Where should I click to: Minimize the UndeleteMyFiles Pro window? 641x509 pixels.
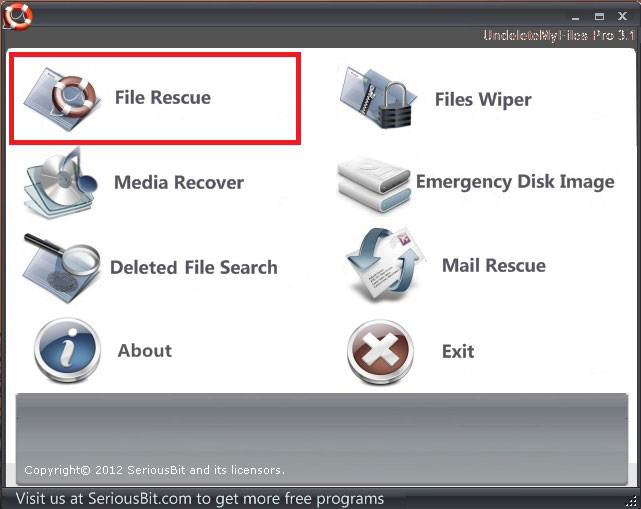[576, 17]
